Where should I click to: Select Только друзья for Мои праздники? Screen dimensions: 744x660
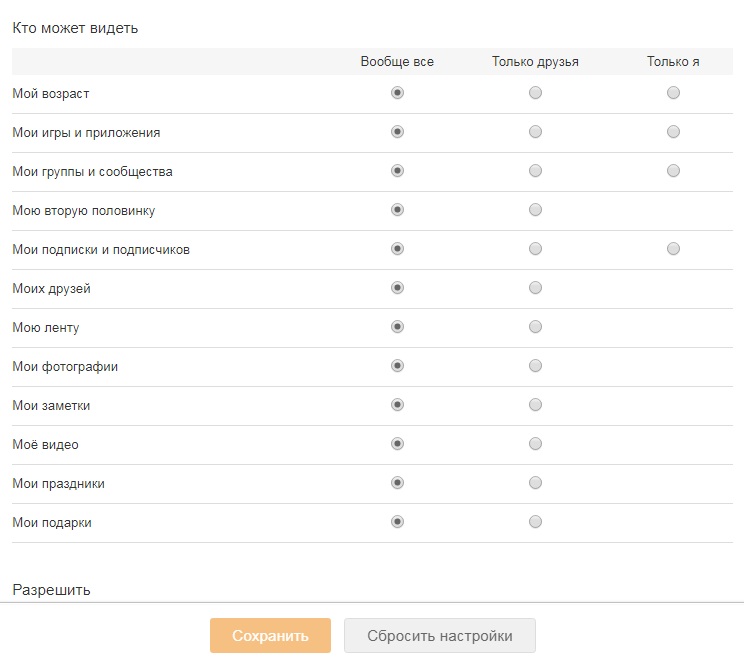[535, 483]
